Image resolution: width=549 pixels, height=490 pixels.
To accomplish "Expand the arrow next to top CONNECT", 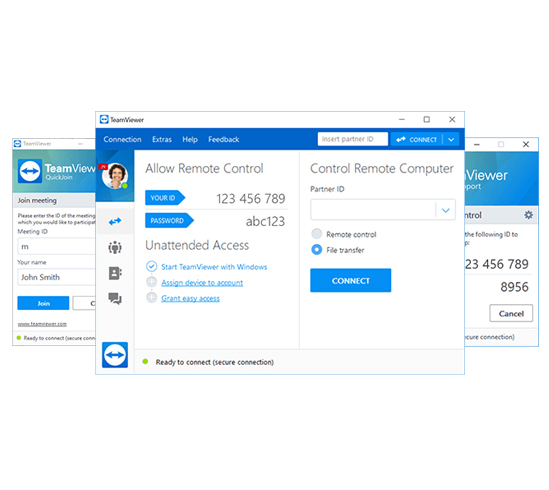I will point(451,139).
